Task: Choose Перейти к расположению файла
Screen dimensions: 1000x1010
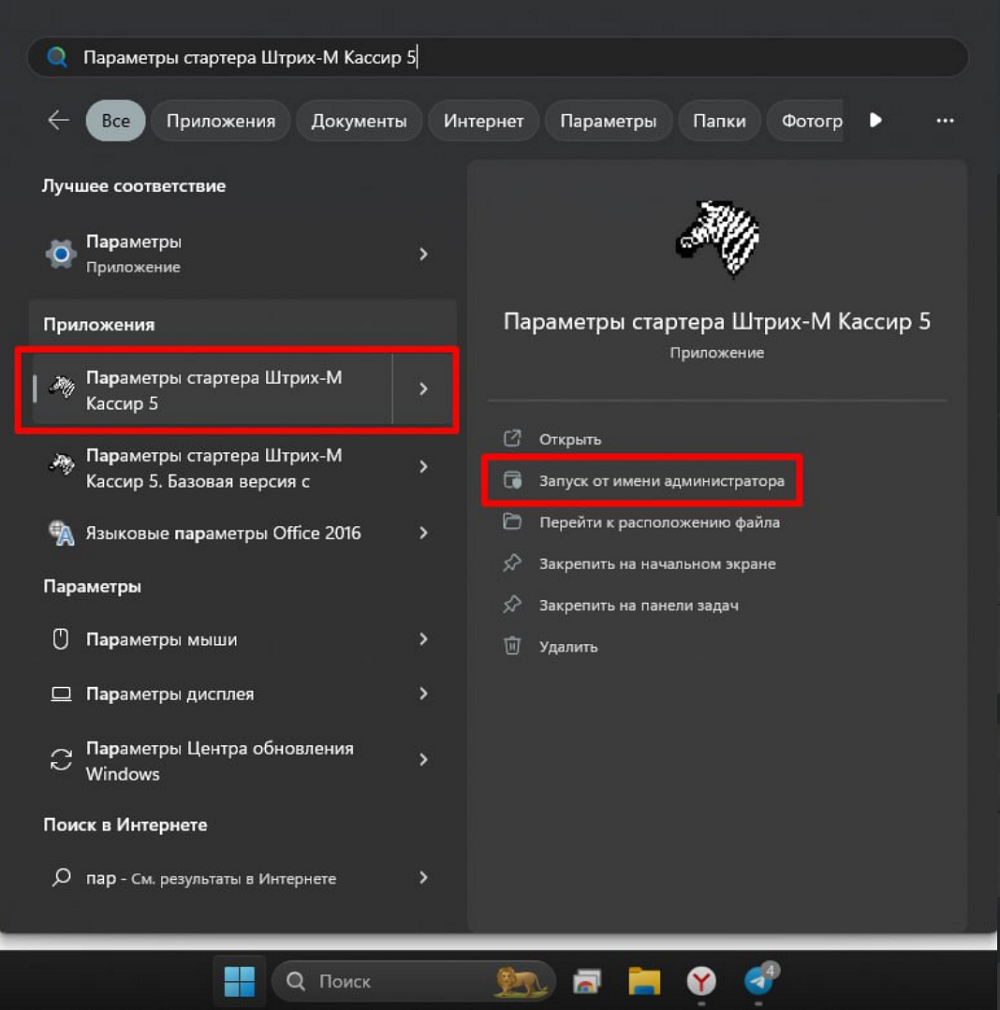Action: click(x=659, y=522)
